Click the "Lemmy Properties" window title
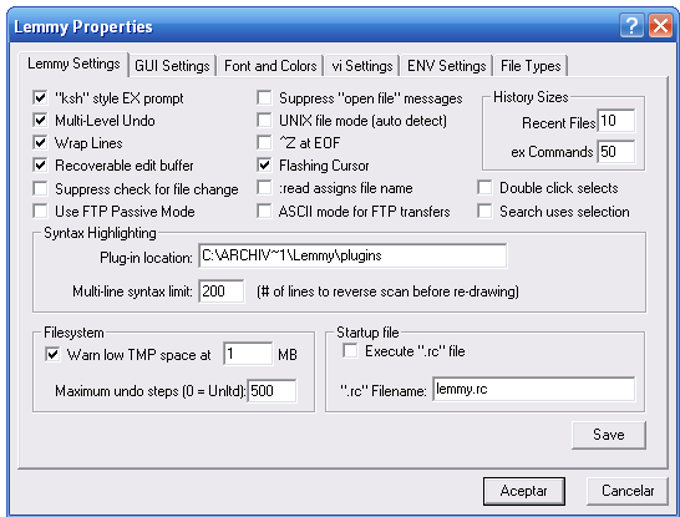The image size is (680, 517). point(83,27)
